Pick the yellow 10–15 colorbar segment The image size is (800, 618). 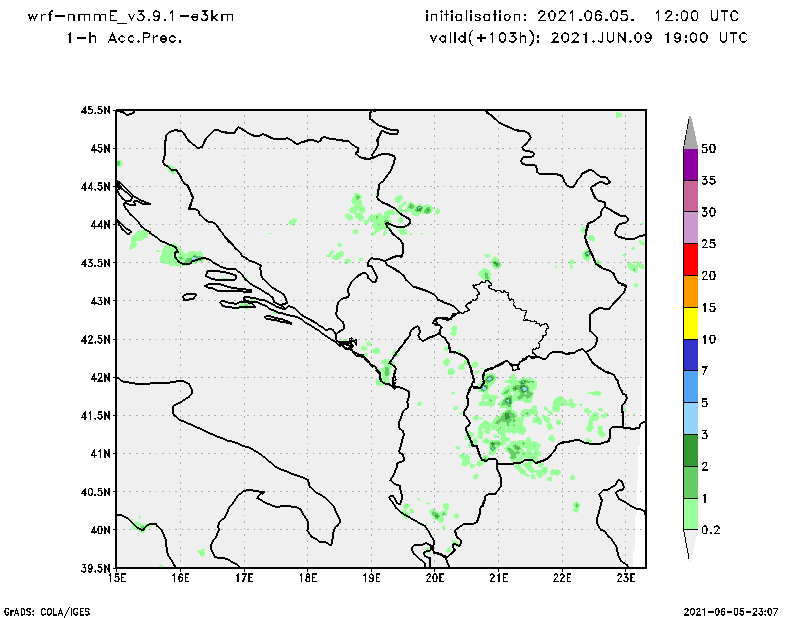pyautogui.click(x=690, y=324)
